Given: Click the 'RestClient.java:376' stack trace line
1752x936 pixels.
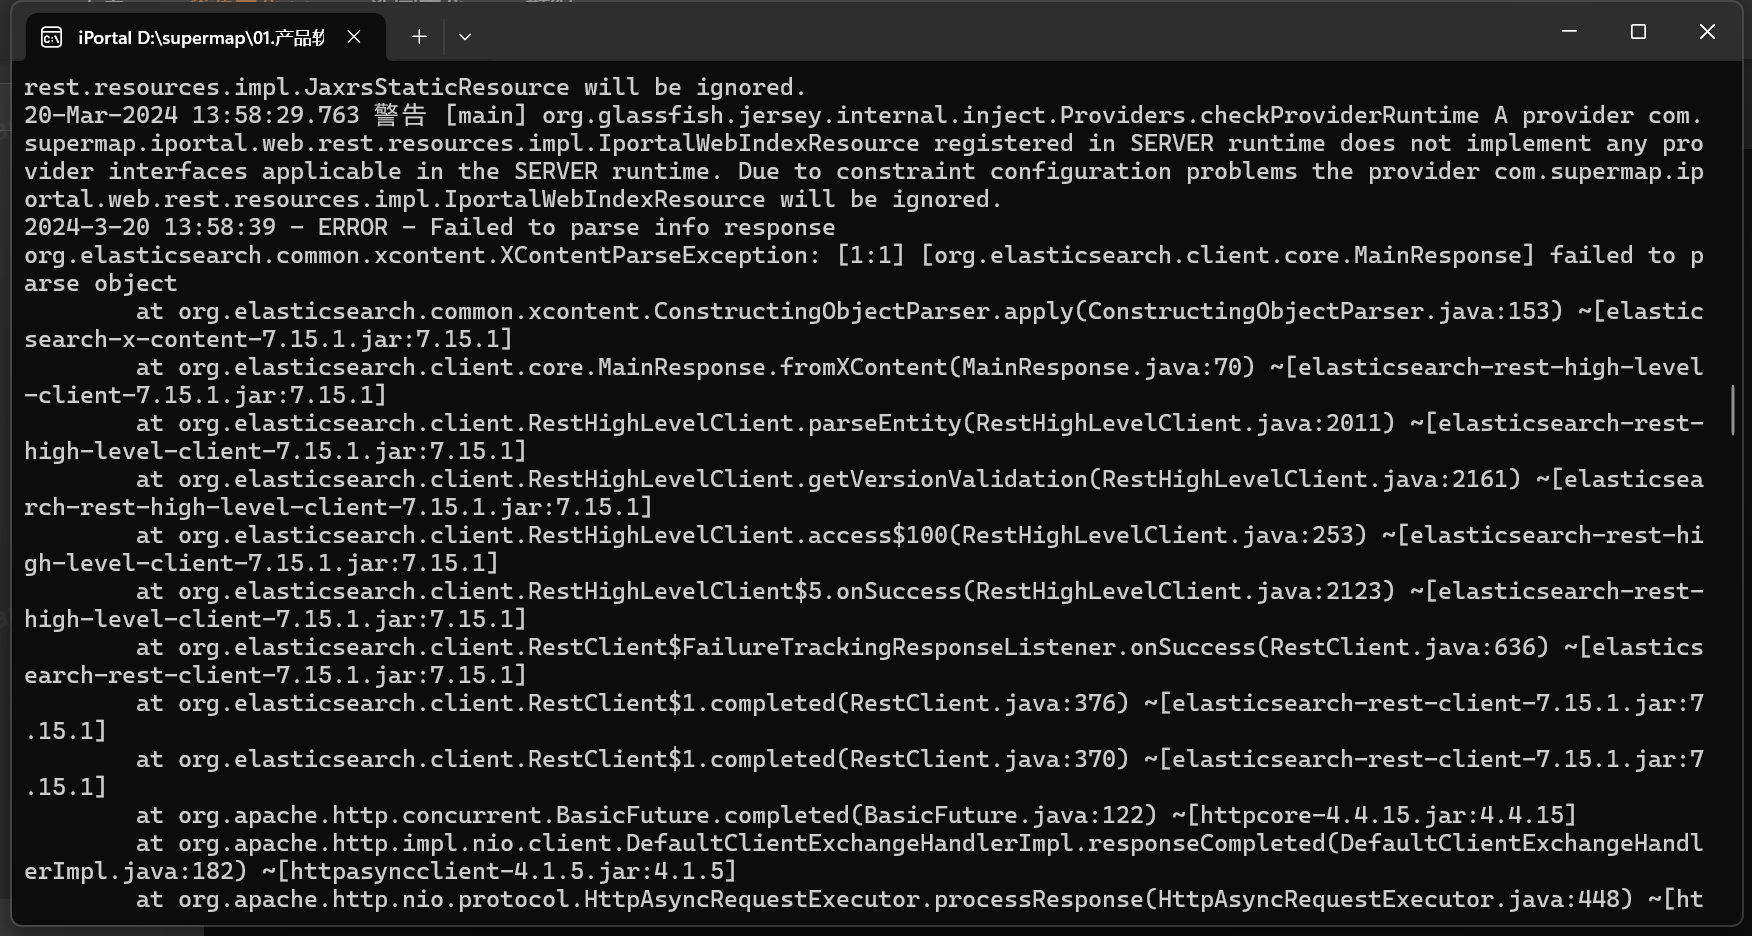Looking at the screenshot, I should point(864,717).
